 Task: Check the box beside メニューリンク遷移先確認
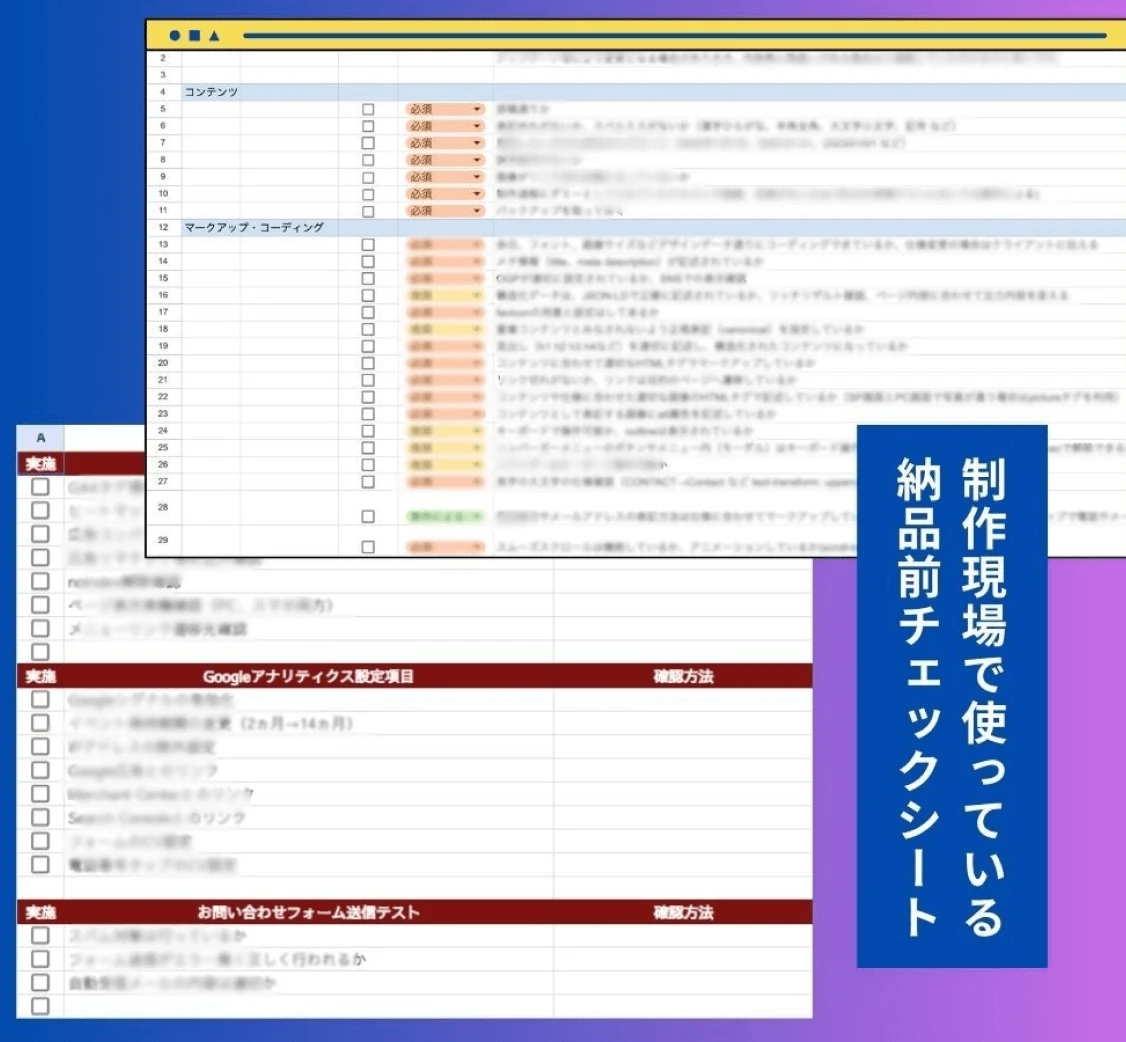(38, 629)
